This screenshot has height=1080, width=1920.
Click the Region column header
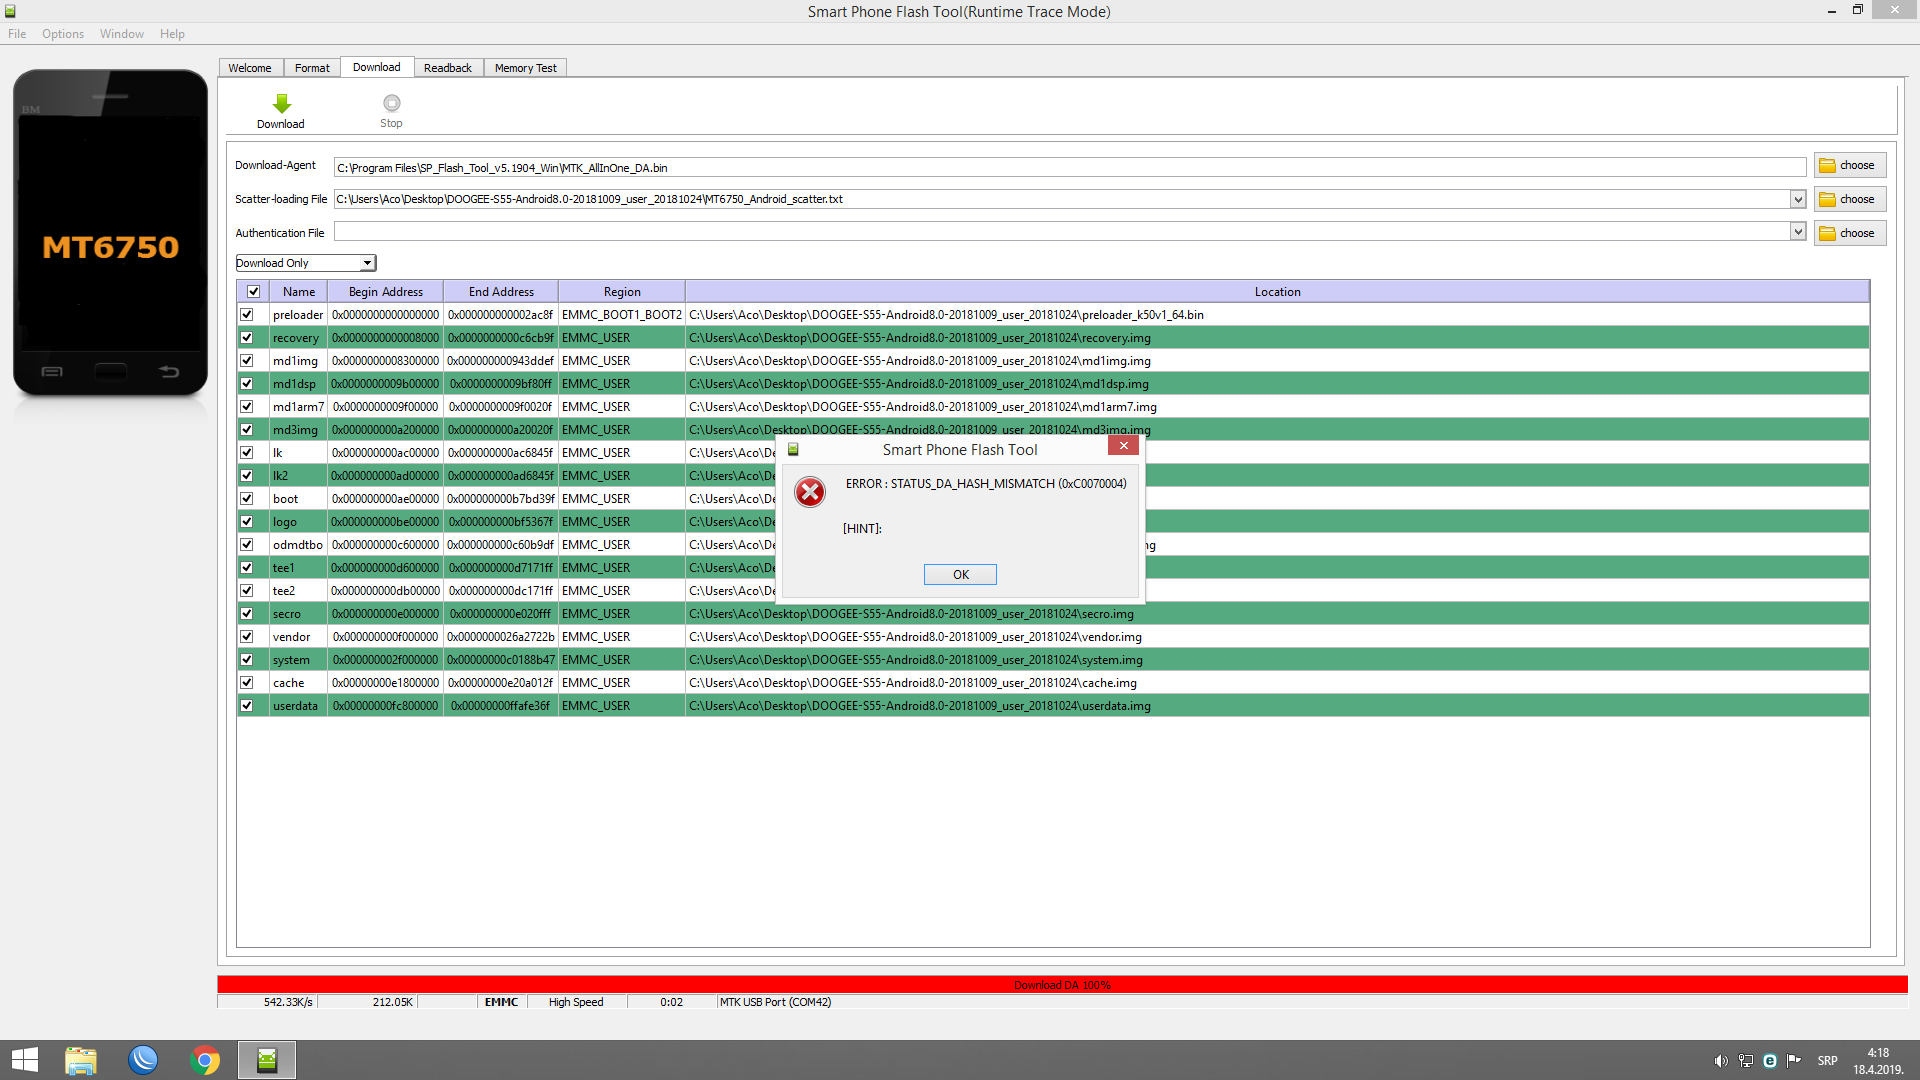coord(622,292)
